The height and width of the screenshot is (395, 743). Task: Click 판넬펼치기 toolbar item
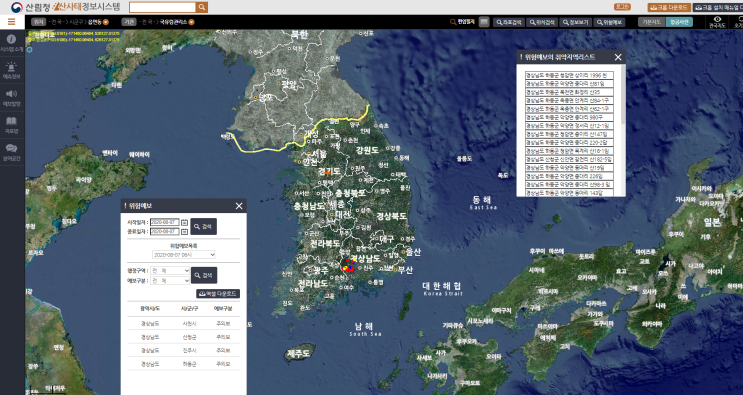click(462, 22)
